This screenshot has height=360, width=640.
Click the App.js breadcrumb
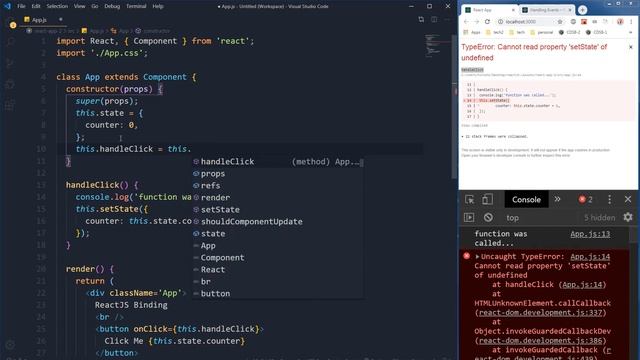click(93, 31)
